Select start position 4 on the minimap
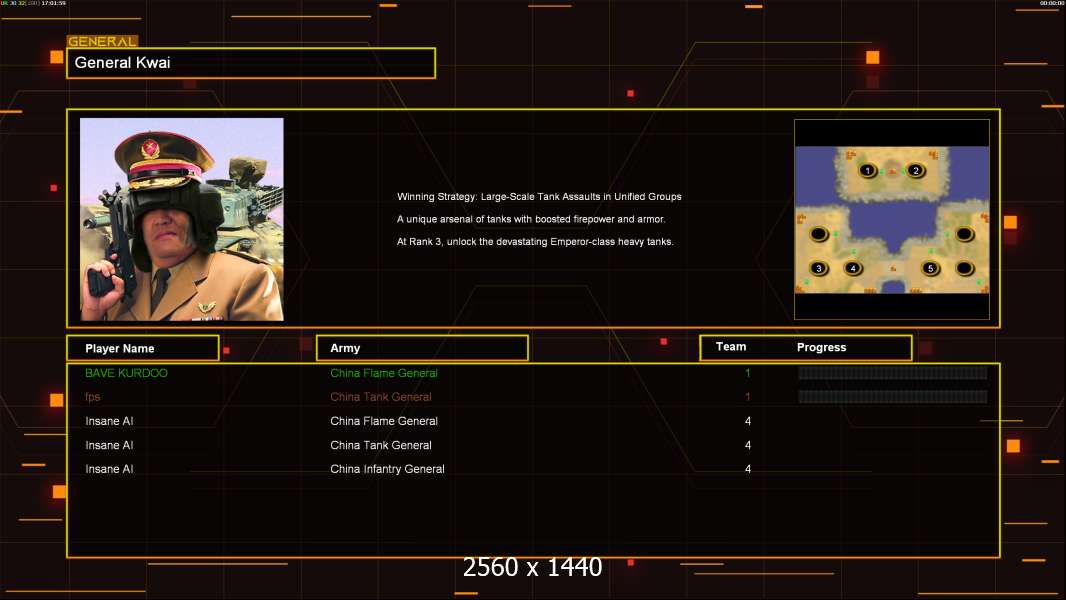The width and height of the screenshot is (1066, 600). tap(853, 268)
